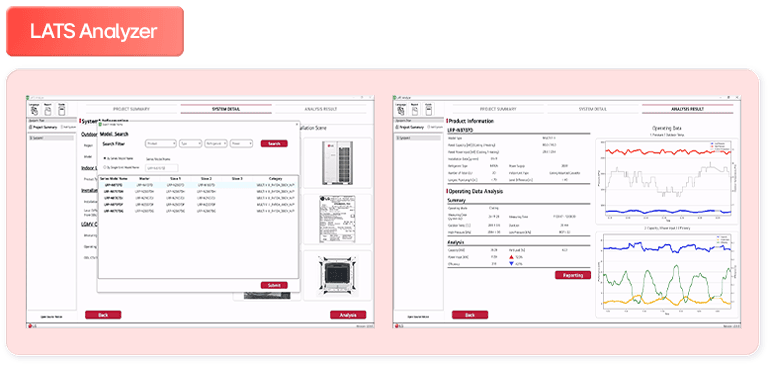Click the outdoor unit photo thumbnail

(x=337, y=163)
